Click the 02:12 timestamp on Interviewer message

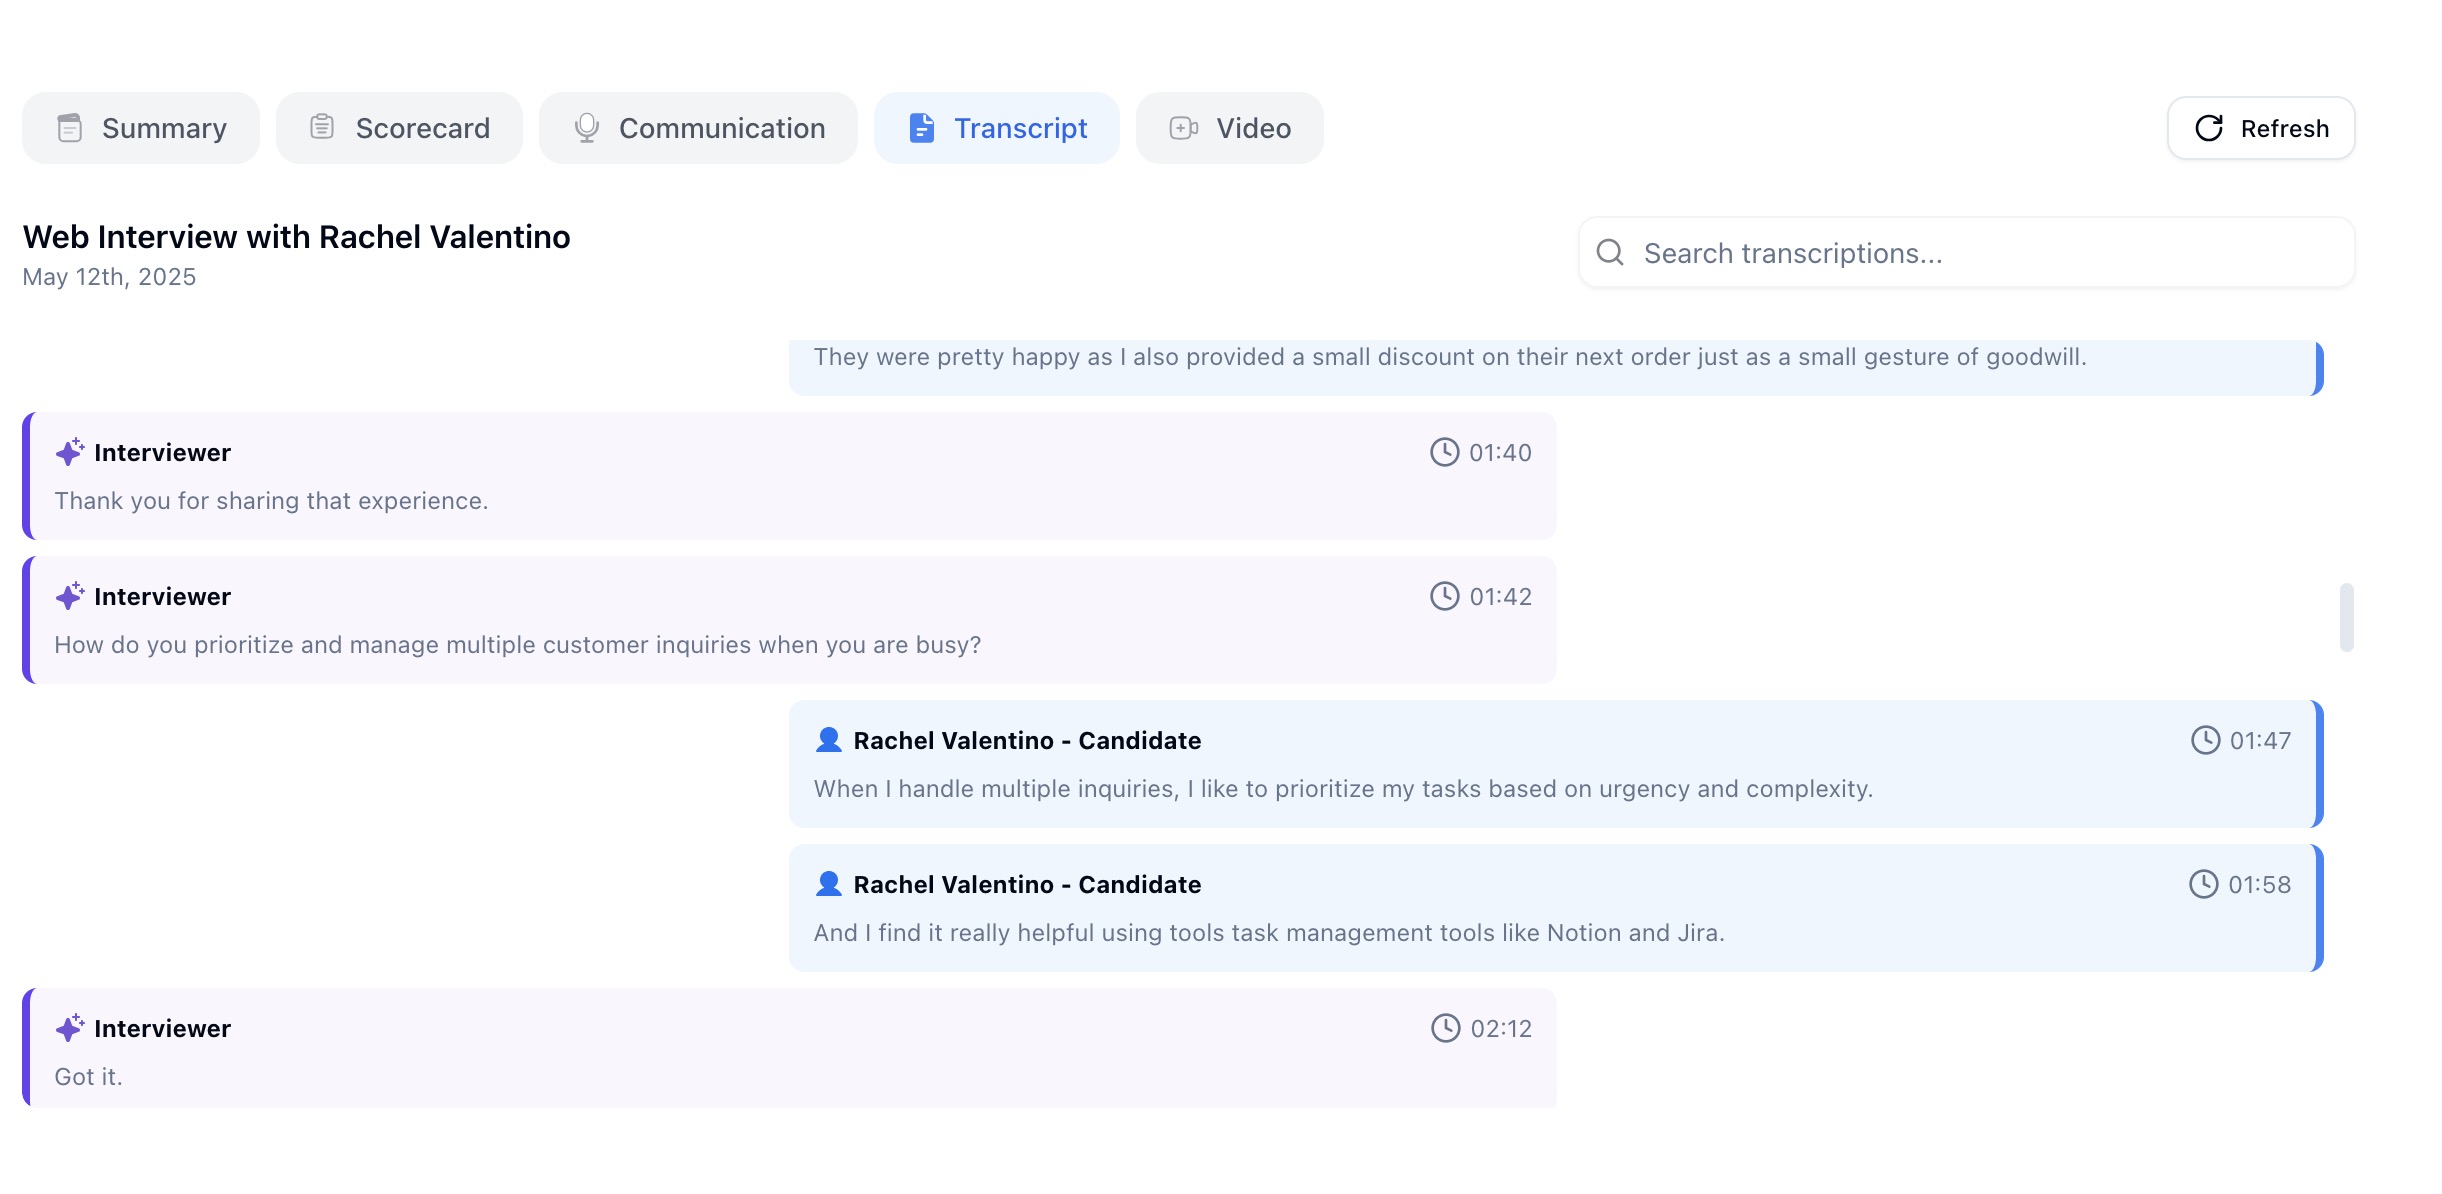(1500, 1028)
